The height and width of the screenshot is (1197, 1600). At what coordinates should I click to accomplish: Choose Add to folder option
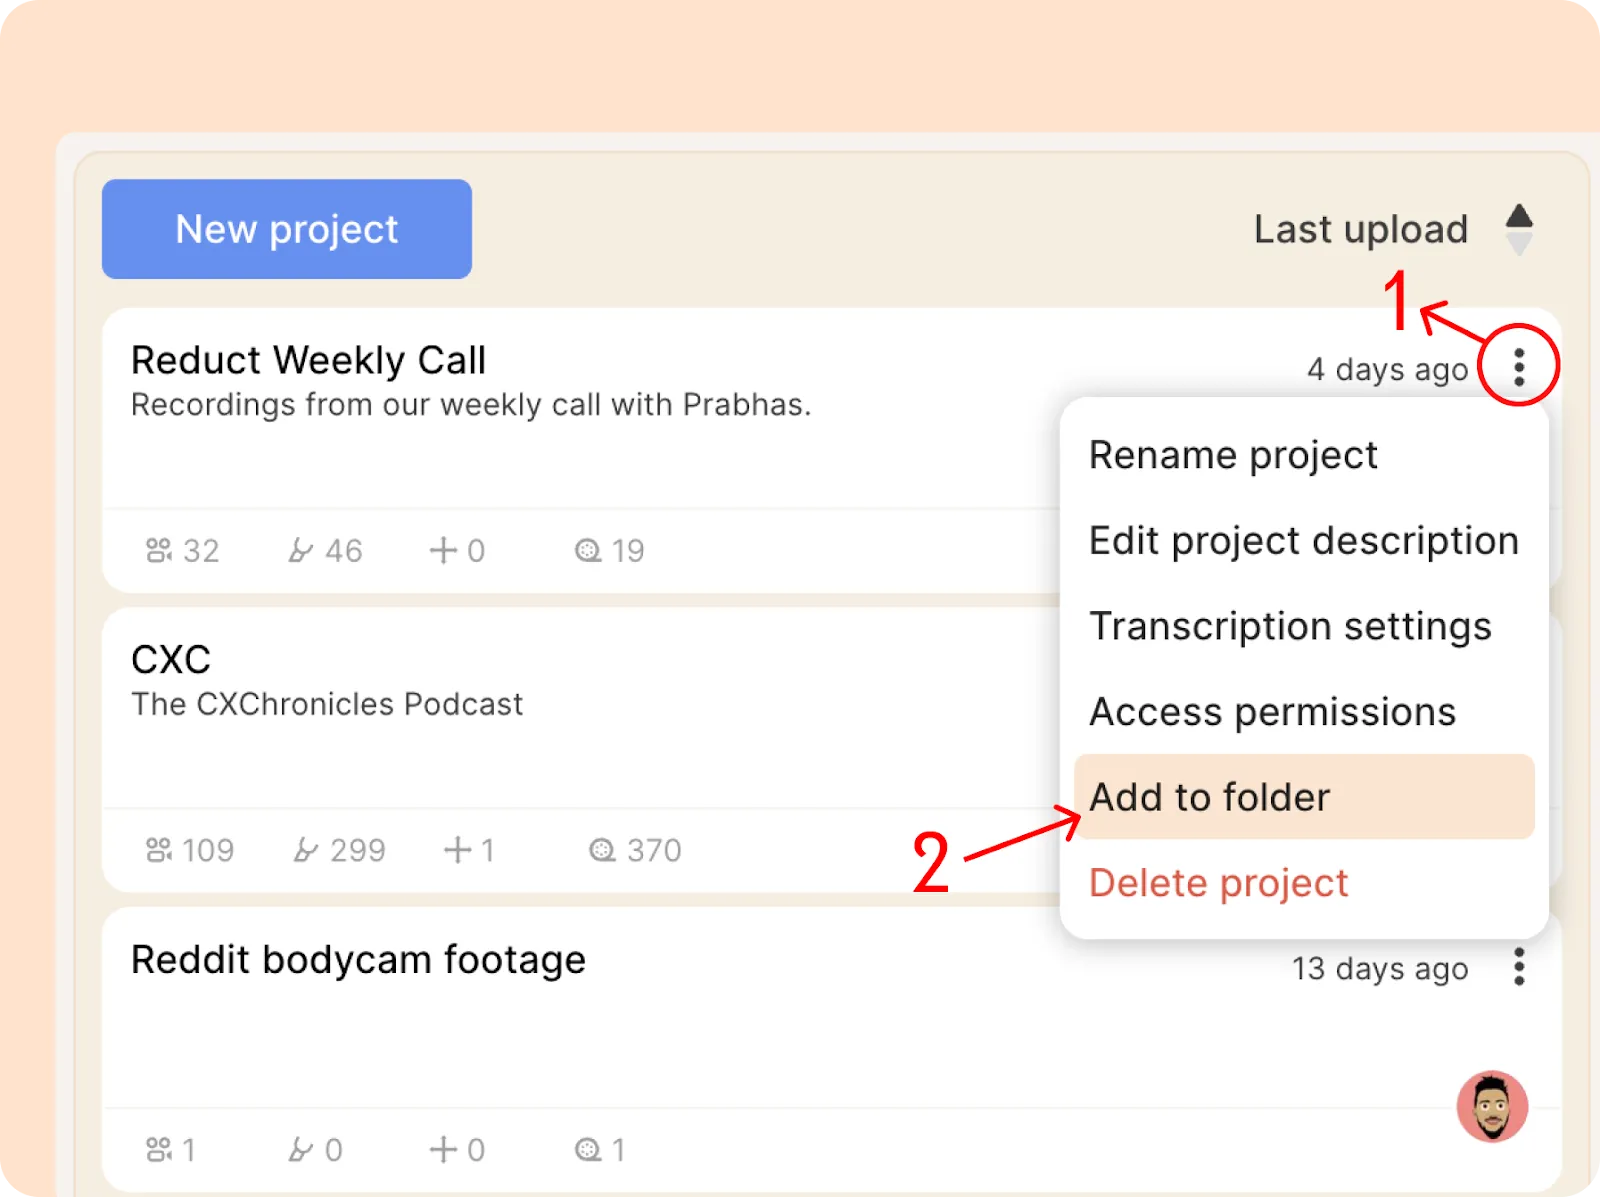point(1209,797)
